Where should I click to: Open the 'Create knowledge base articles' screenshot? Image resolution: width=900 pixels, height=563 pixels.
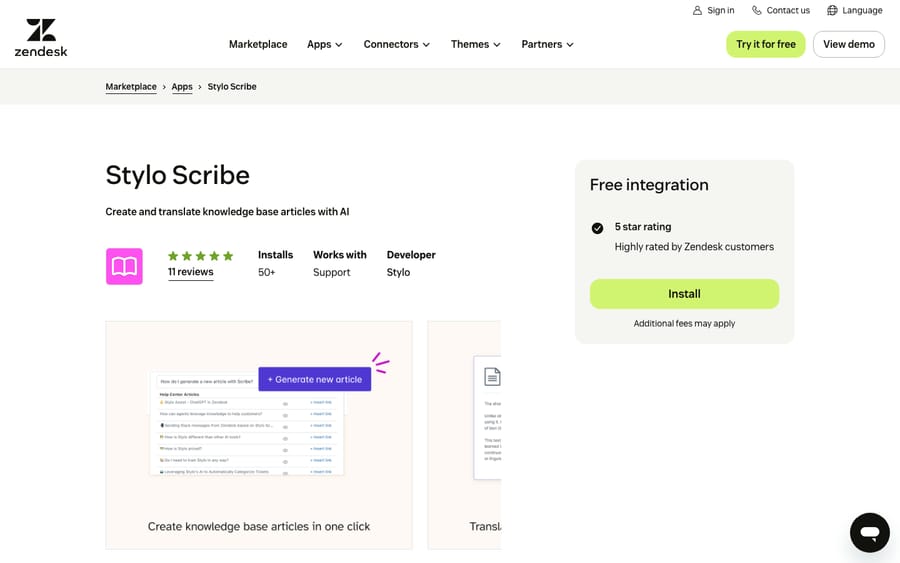[259, 435]
